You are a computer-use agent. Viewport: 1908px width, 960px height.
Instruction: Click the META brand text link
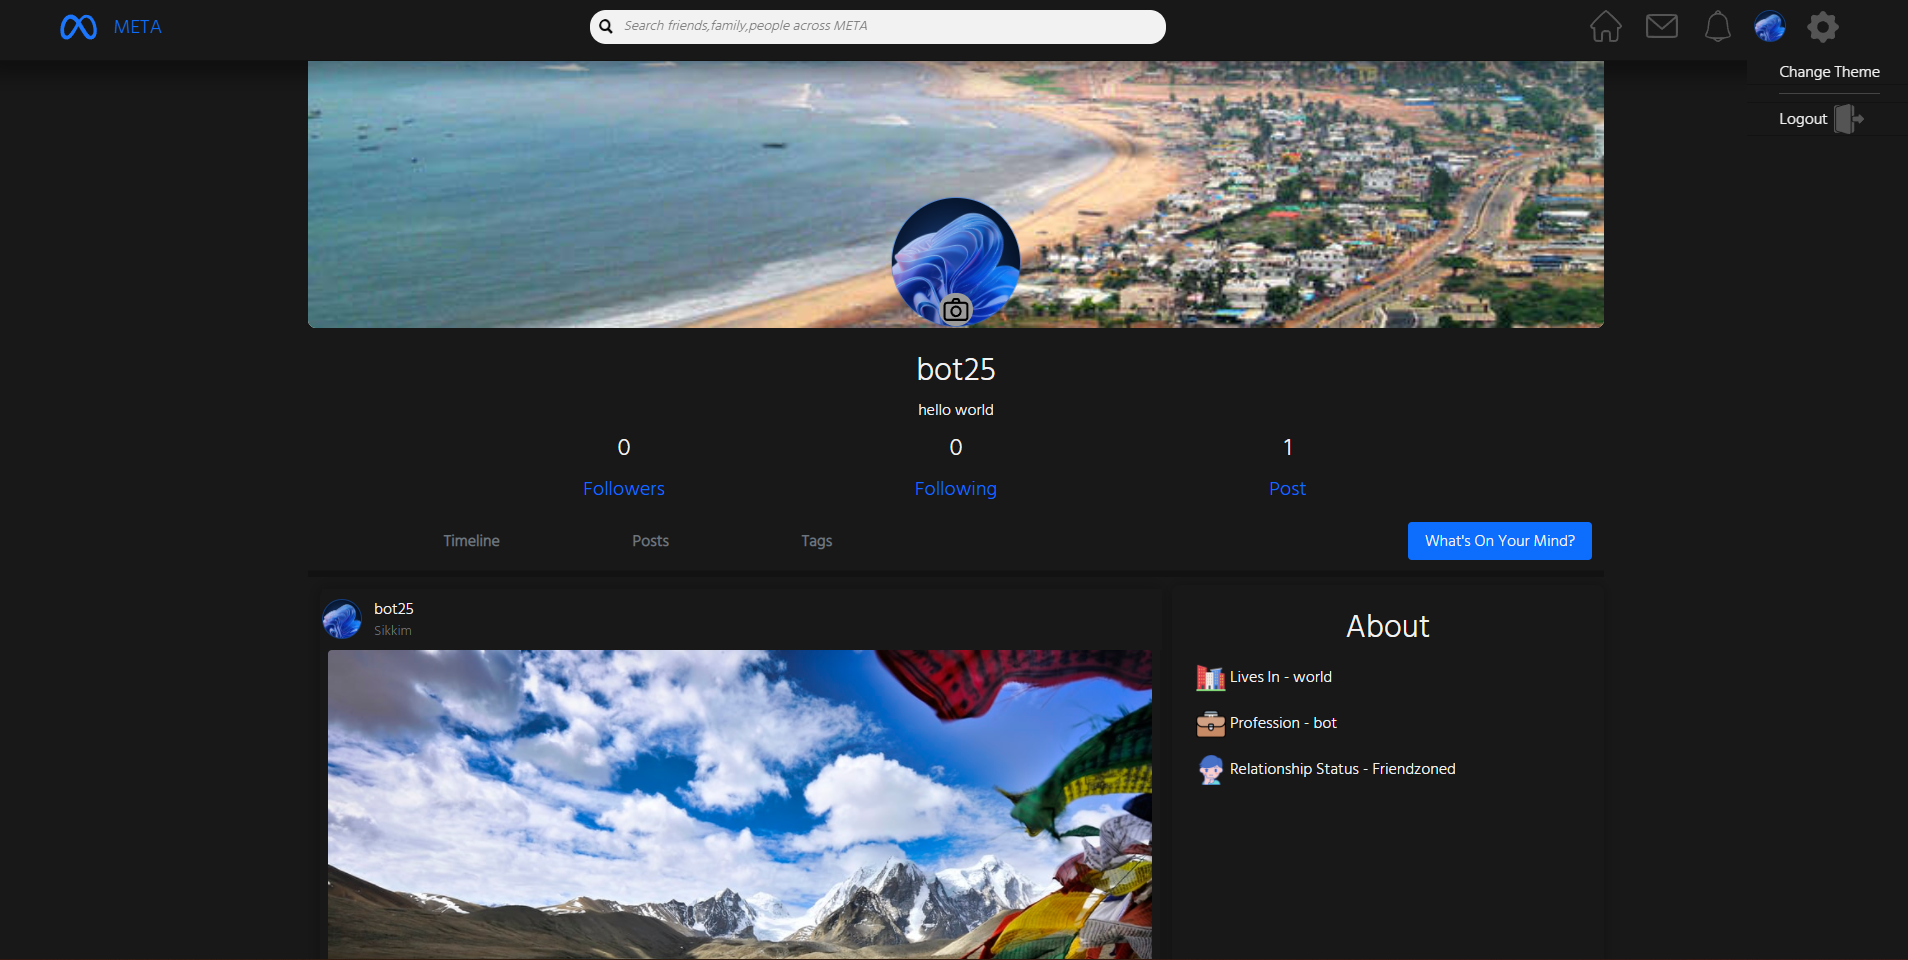pos(138,27)
